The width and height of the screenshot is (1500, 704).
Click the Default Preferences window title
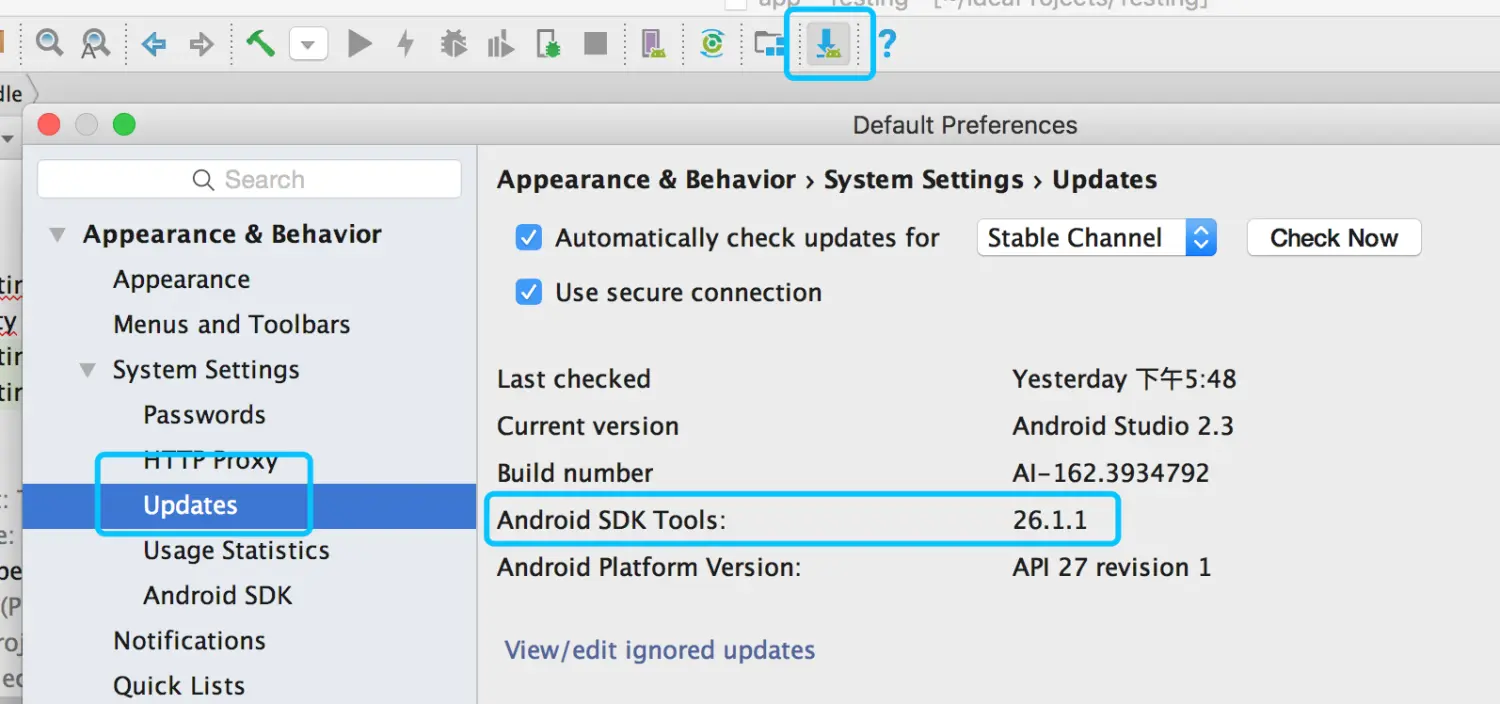(965, 125)
